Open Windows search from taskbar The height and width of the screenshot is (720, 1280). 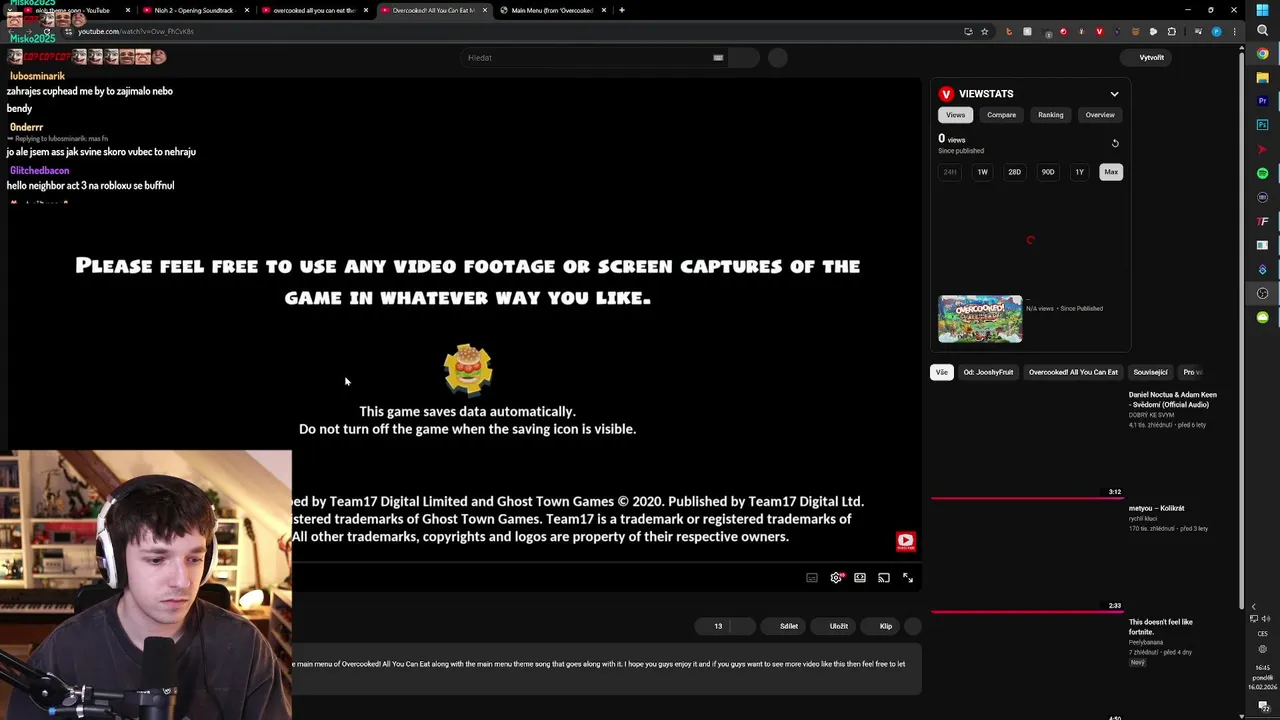(1262, 31)
